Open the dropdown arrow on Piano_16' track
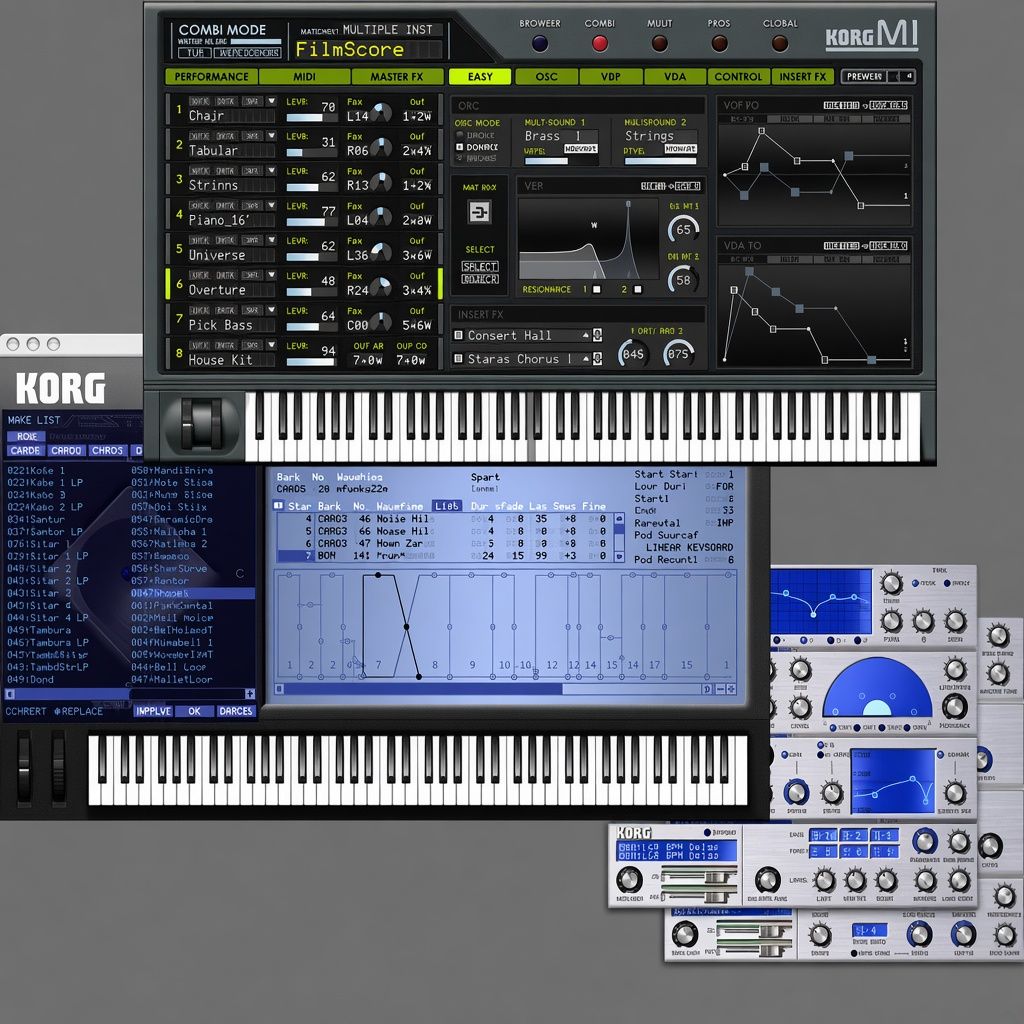This screenshot has height=1024, width=1024. click(271, 206)
